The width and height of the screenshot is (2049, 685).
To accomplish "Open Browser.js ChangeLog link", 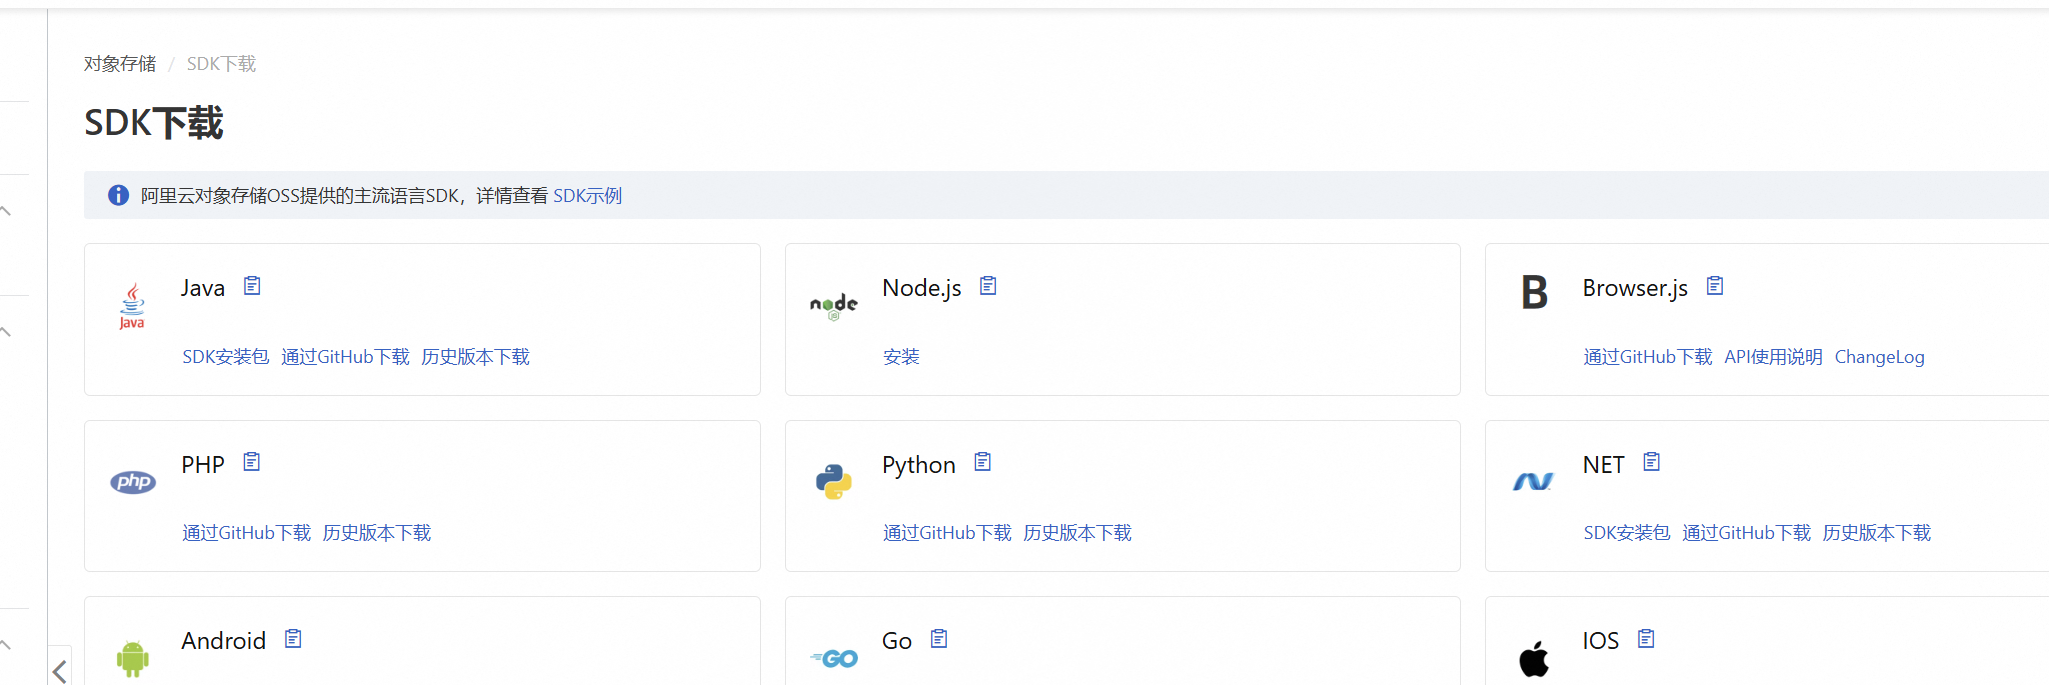I will click(1880, 357).
